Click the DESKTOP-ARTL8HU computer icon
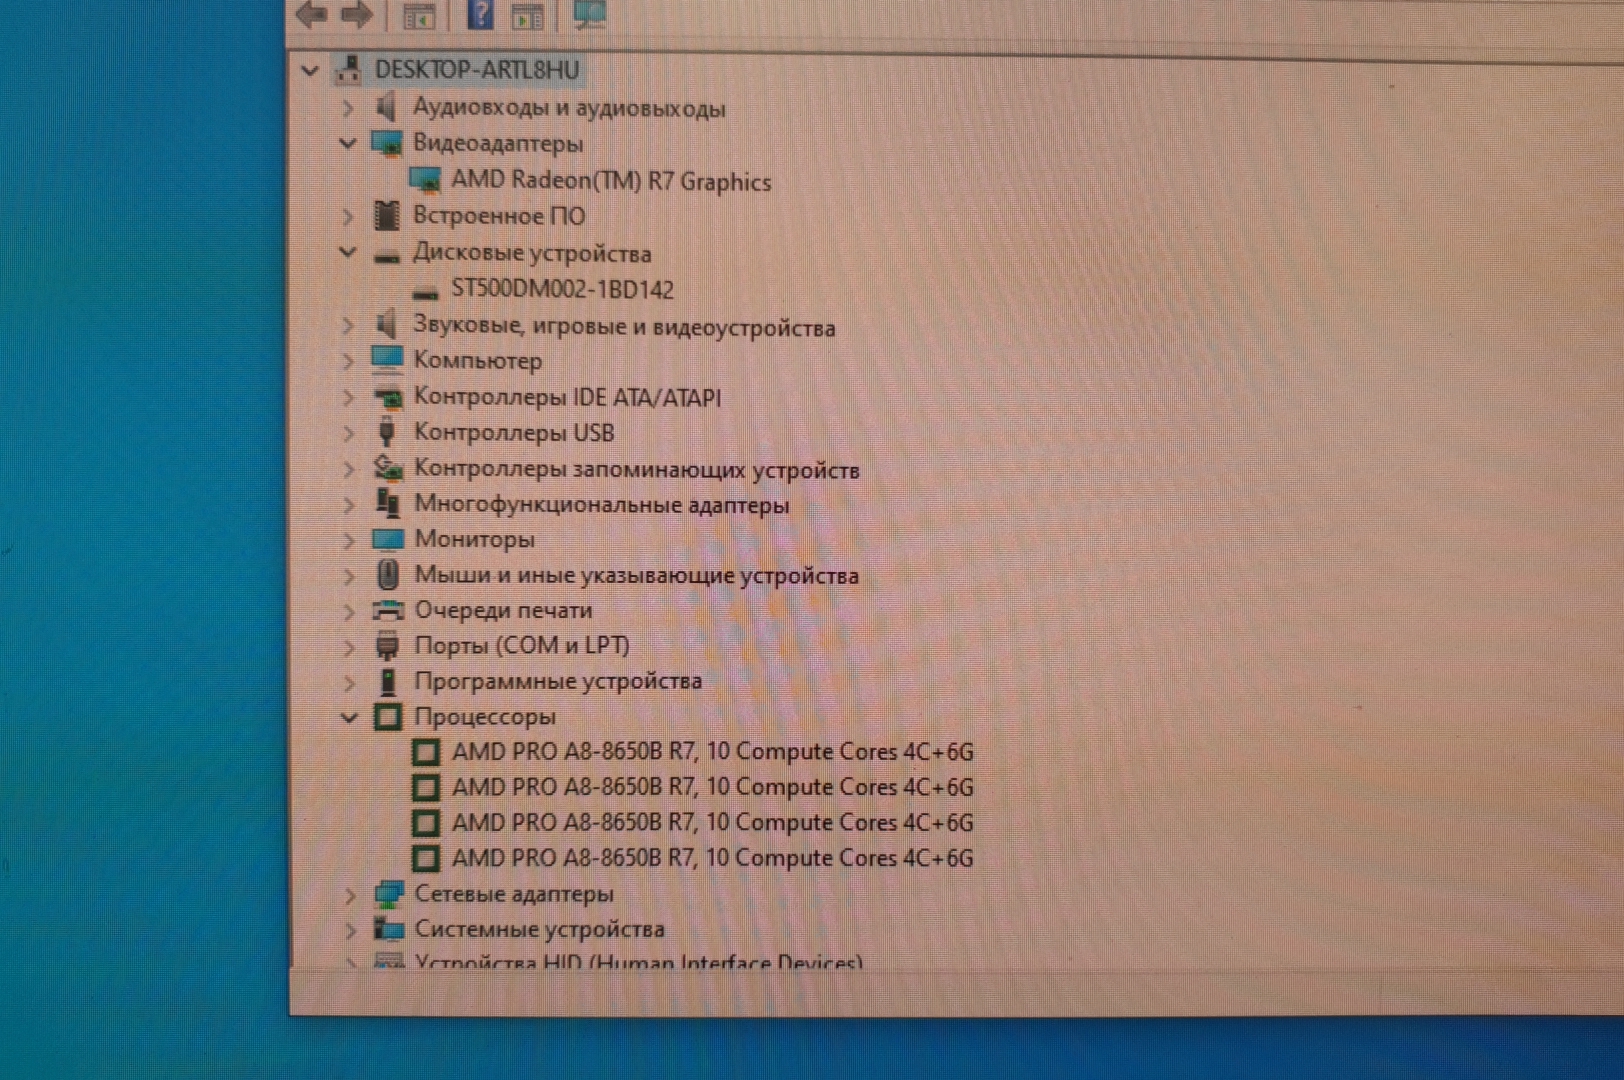The image size is (1624, 1080). pos(348,69)
